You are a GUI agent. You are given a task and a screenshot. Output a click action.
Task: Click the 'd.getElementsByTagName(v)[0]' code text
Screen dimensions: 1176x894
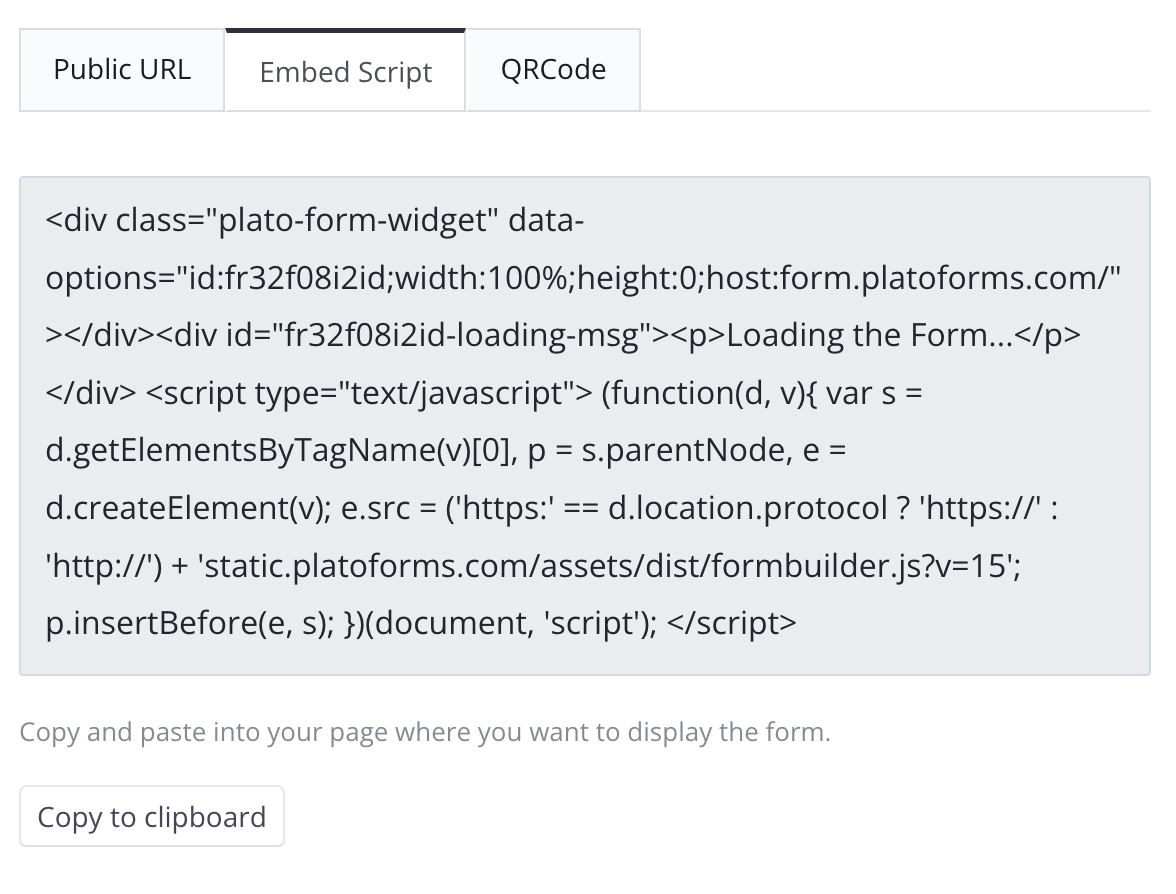(278, 451)
